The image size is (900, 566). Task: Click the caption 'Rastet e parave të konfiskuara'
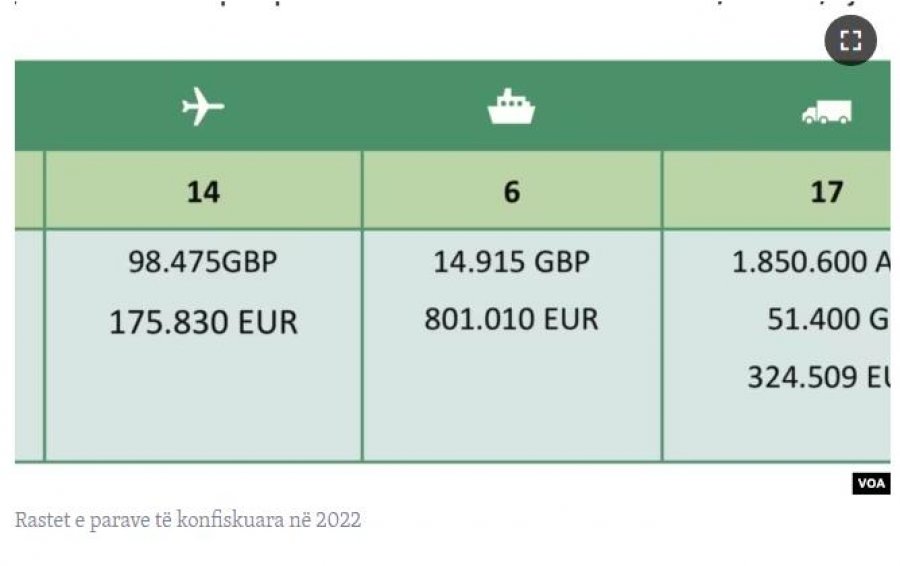pos(188,520)
